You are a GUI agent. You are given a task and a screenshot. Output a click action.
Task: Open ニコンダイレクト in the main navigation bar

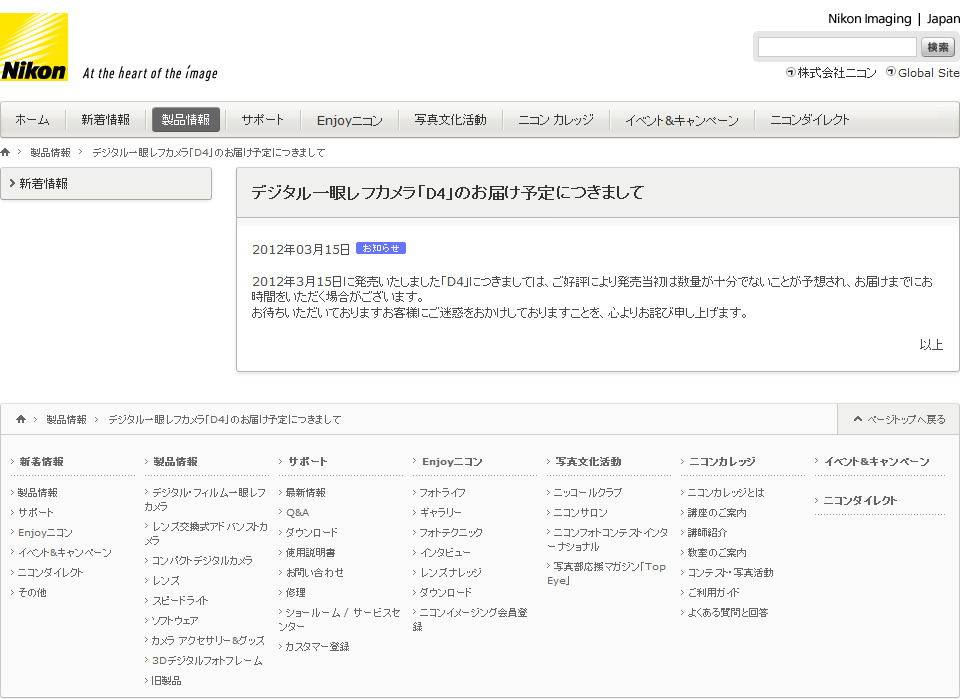[810, 120]
